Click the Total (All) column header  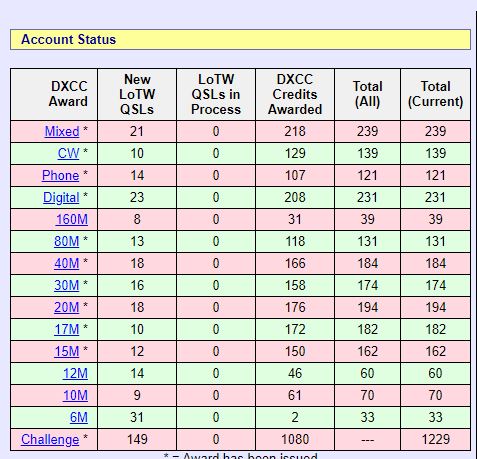pos(368,94)
